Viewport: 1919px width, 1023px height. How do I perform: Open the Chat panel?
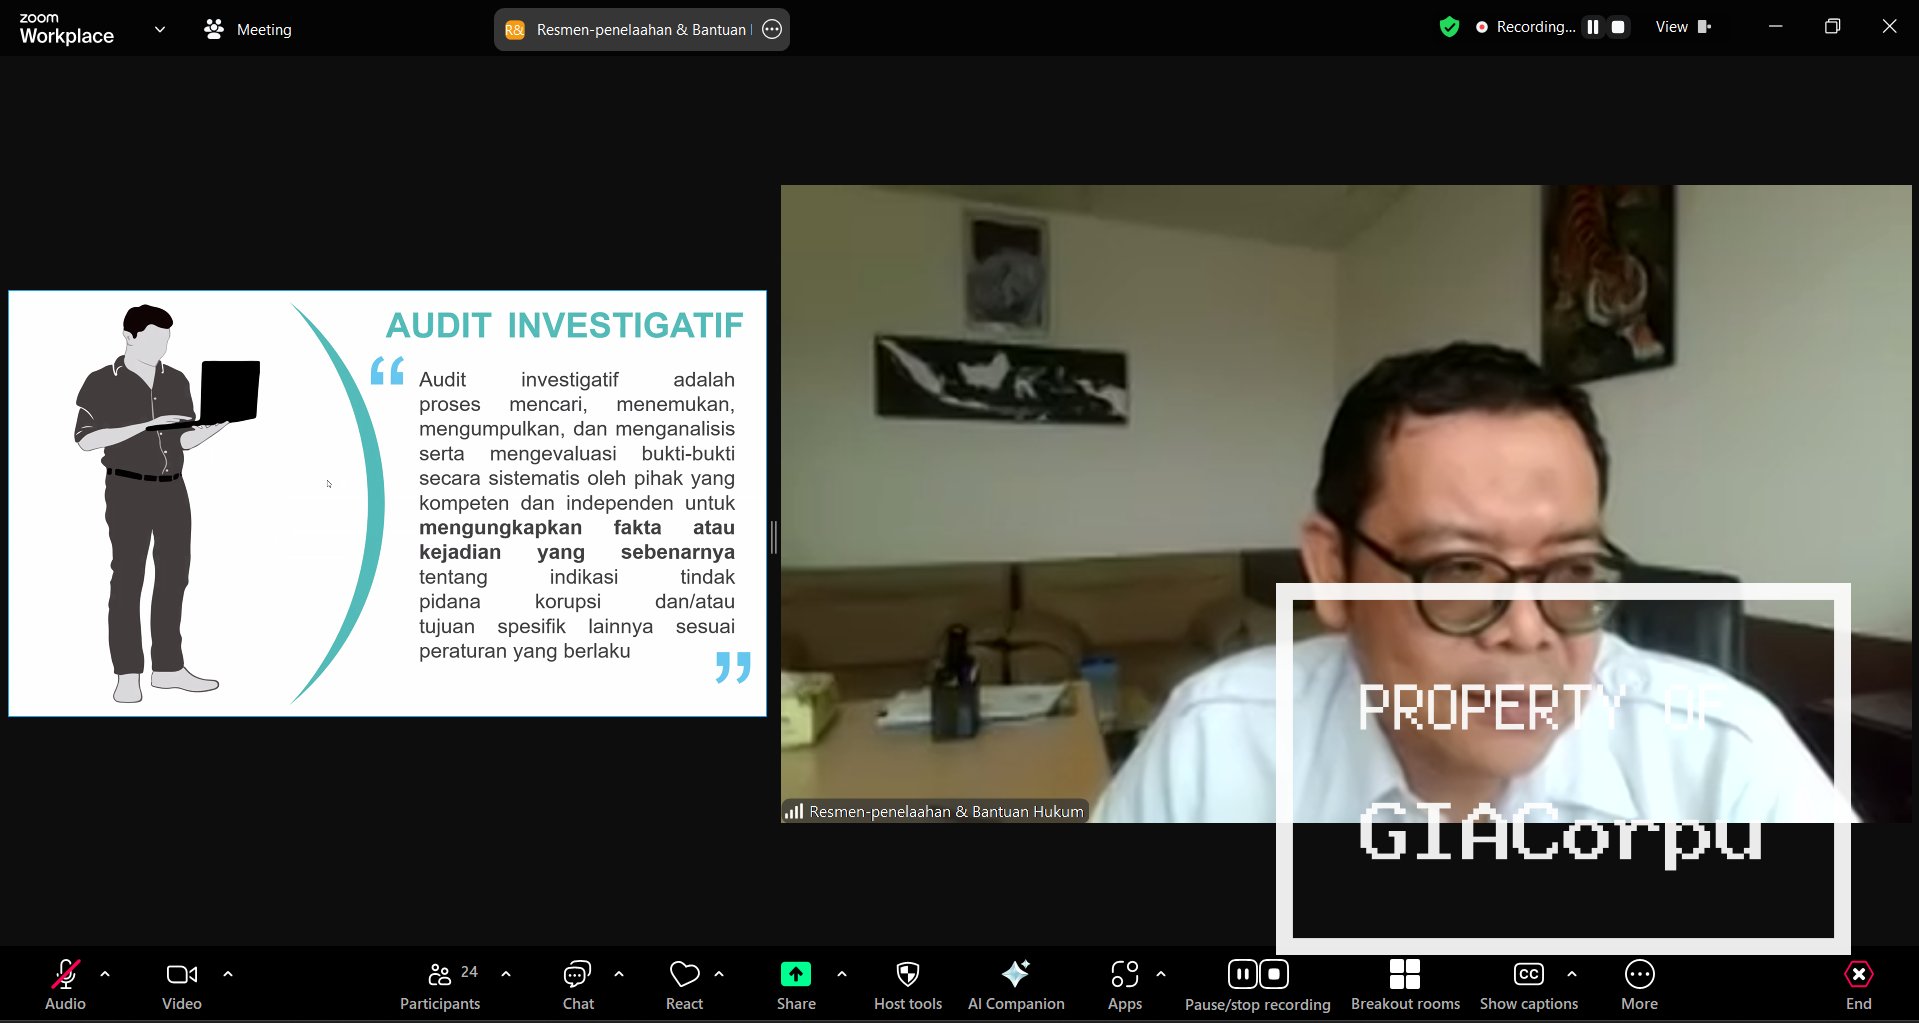[577, 985]
